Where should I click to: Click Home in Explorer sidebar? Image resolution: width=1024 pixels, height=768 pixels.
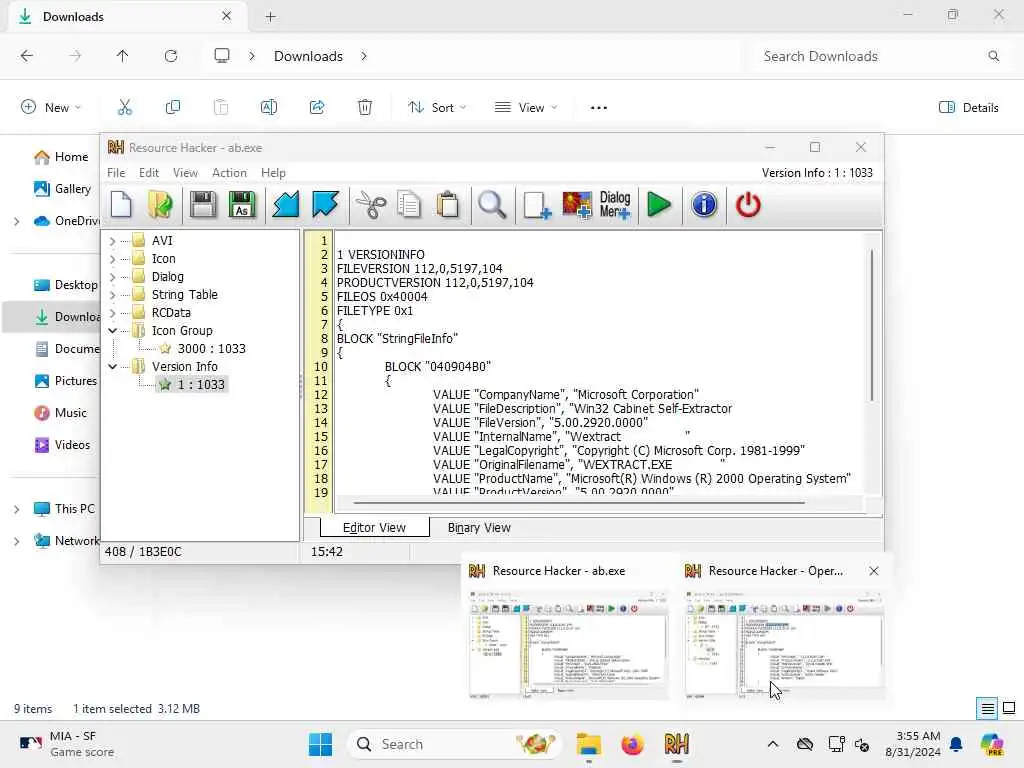61,157
